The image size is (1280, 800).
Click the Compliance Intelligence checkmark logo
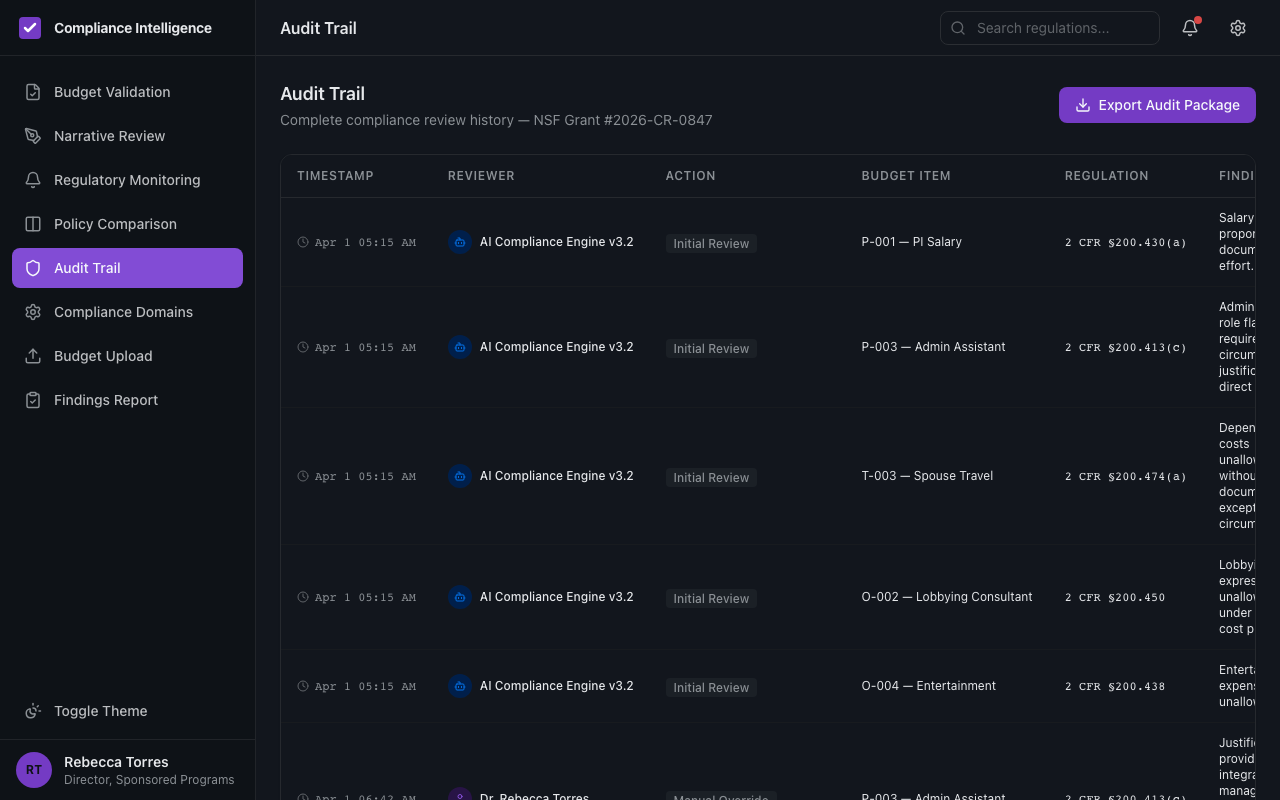pos(30,28)
